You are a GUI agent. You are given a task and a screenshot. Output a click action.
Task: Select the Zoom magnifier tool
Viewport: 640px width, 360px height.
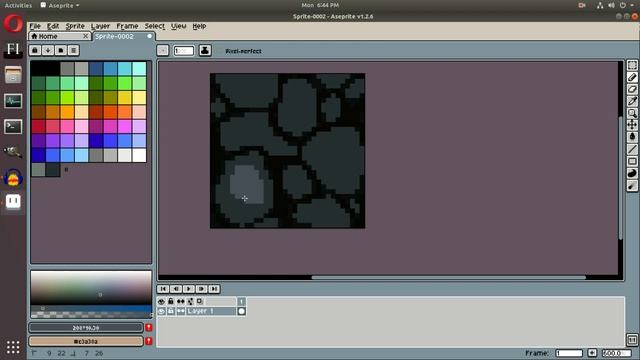click(632, 113)
